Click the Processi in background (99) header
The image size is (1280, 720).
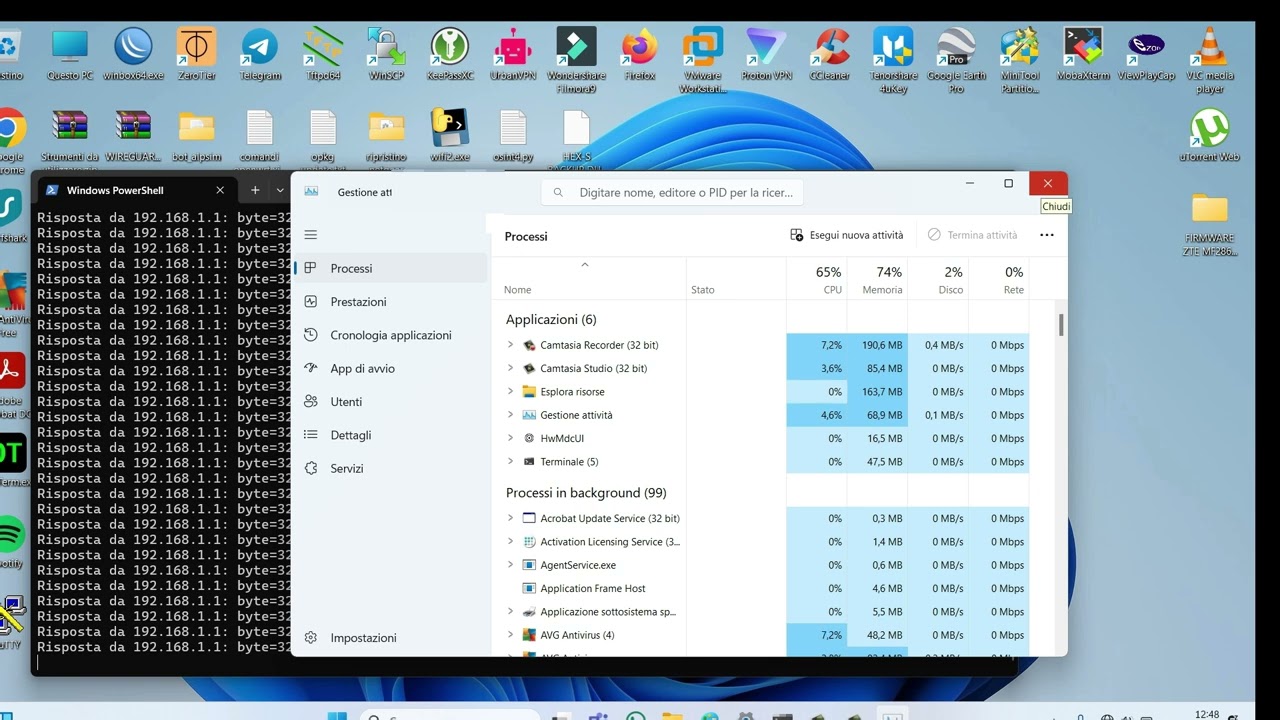coord(586,492)
